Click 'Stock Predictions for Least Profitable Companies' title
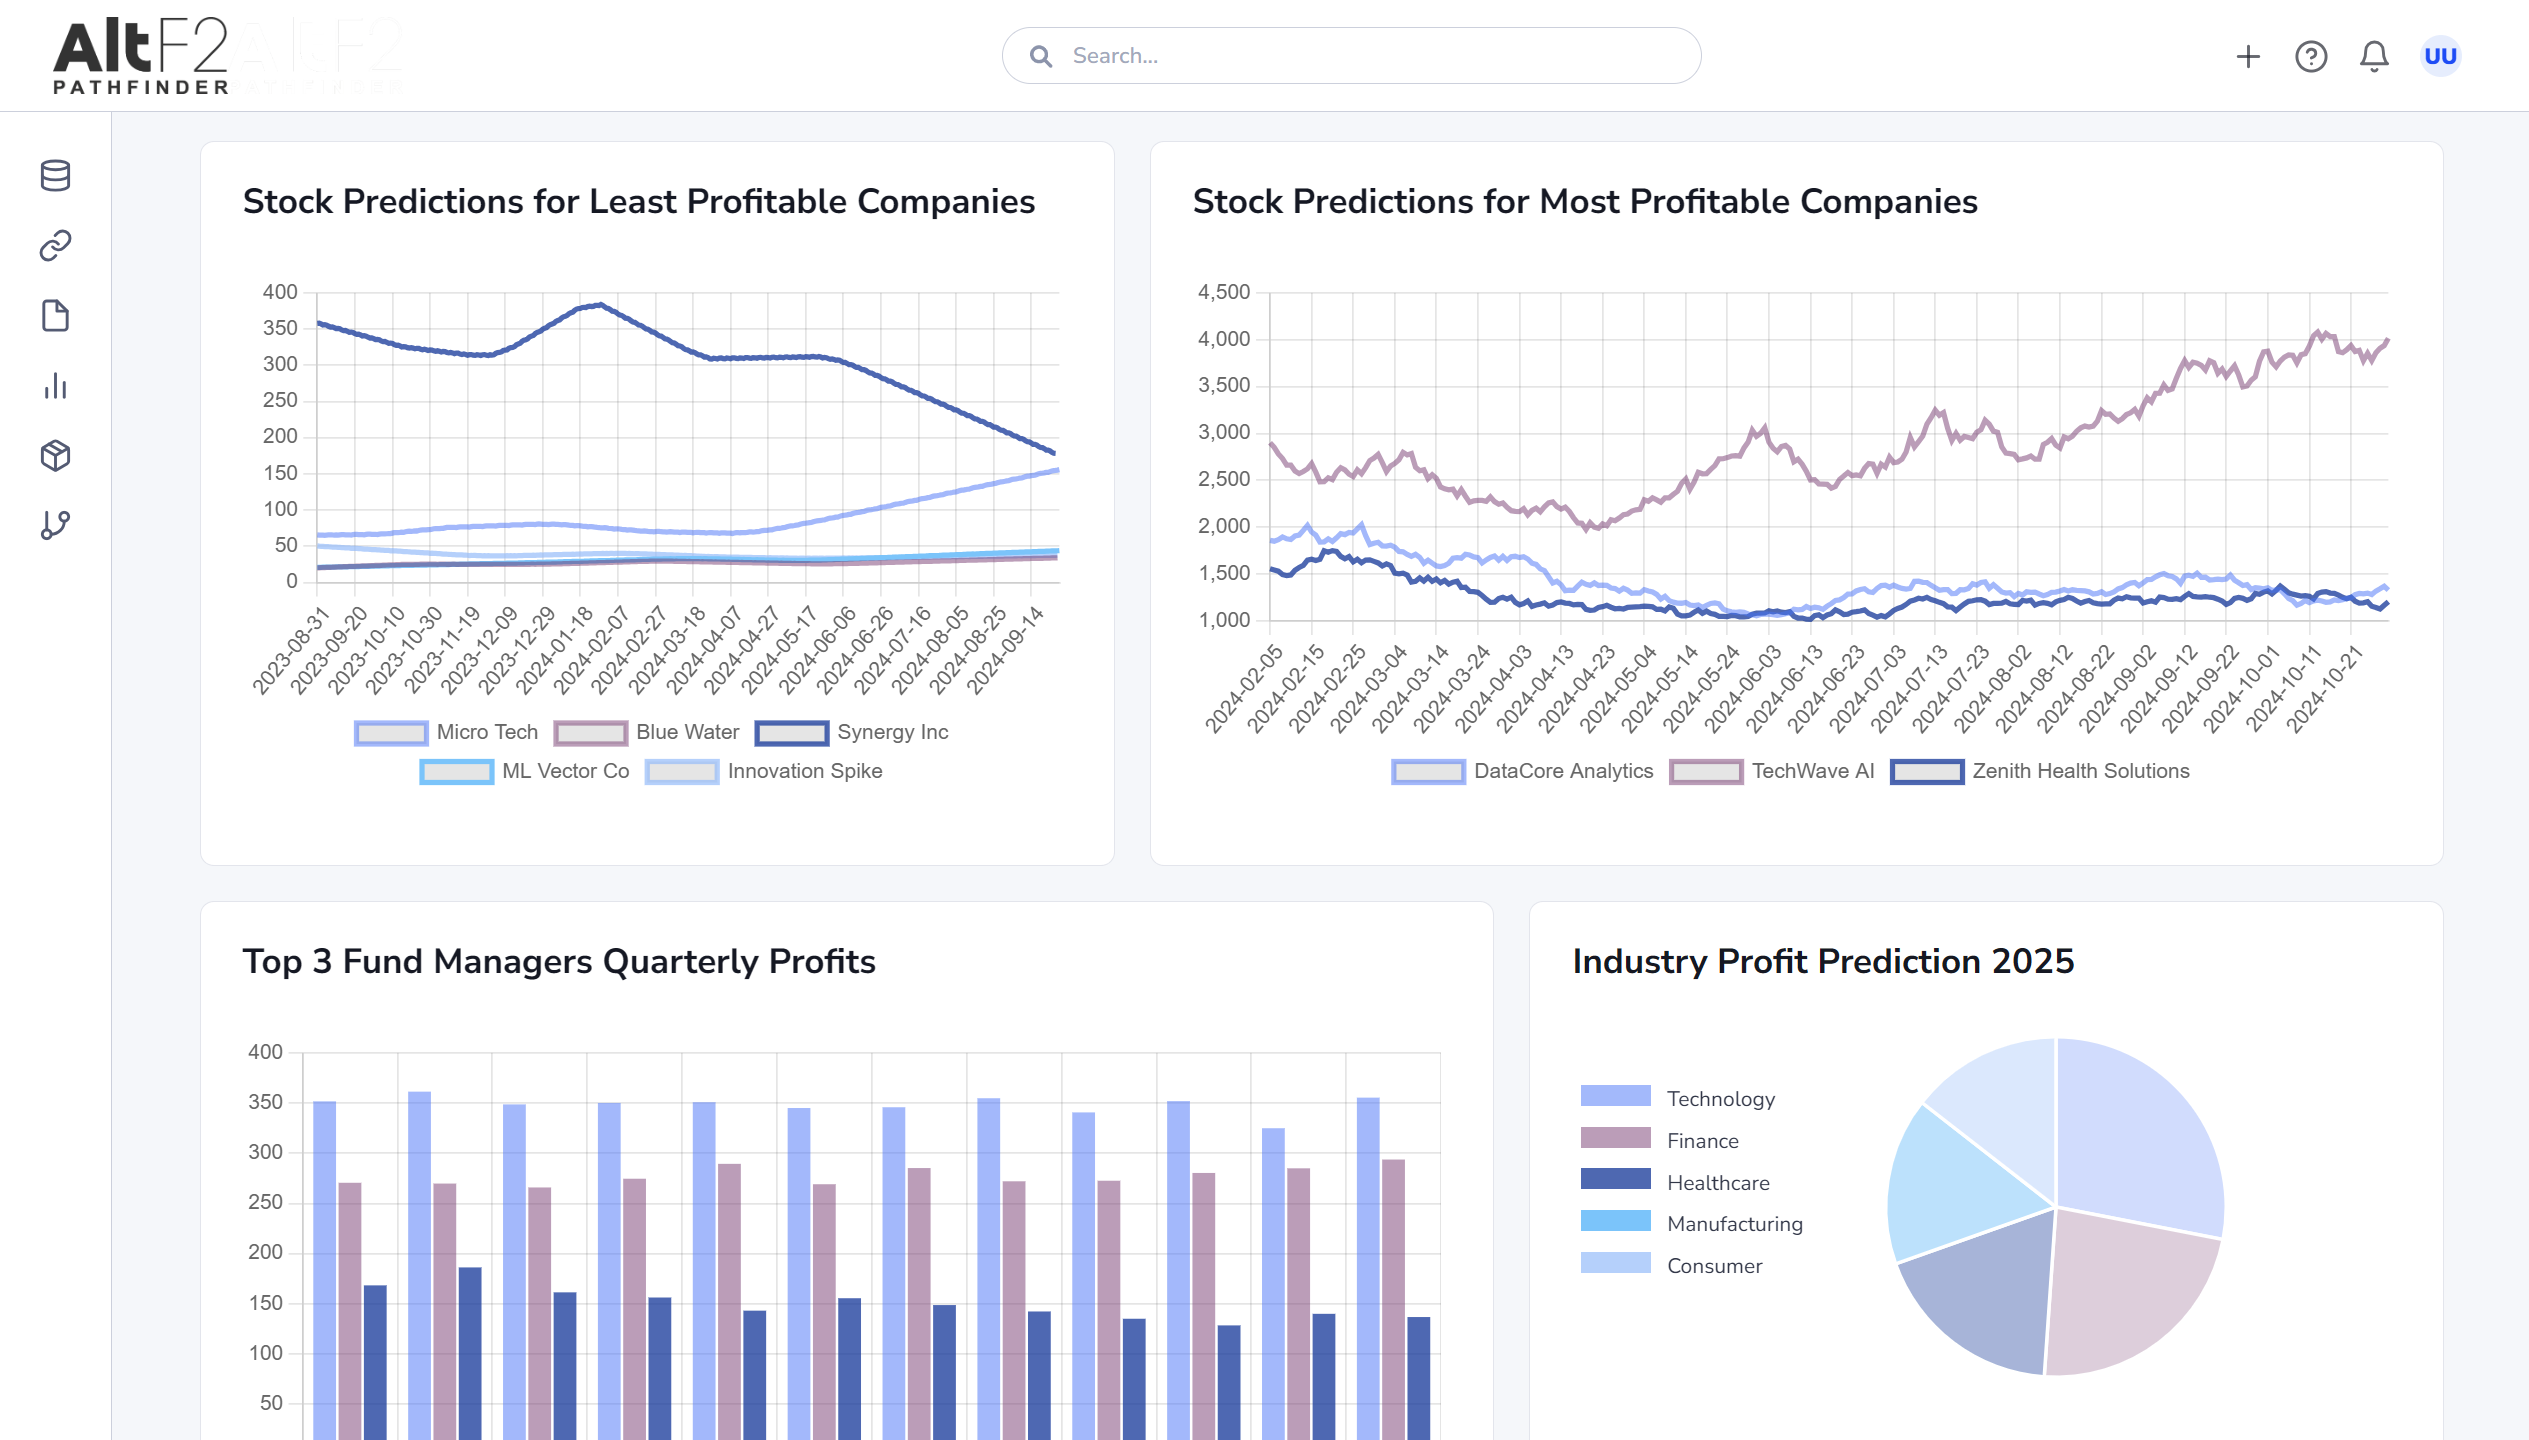 click(638, 201)
